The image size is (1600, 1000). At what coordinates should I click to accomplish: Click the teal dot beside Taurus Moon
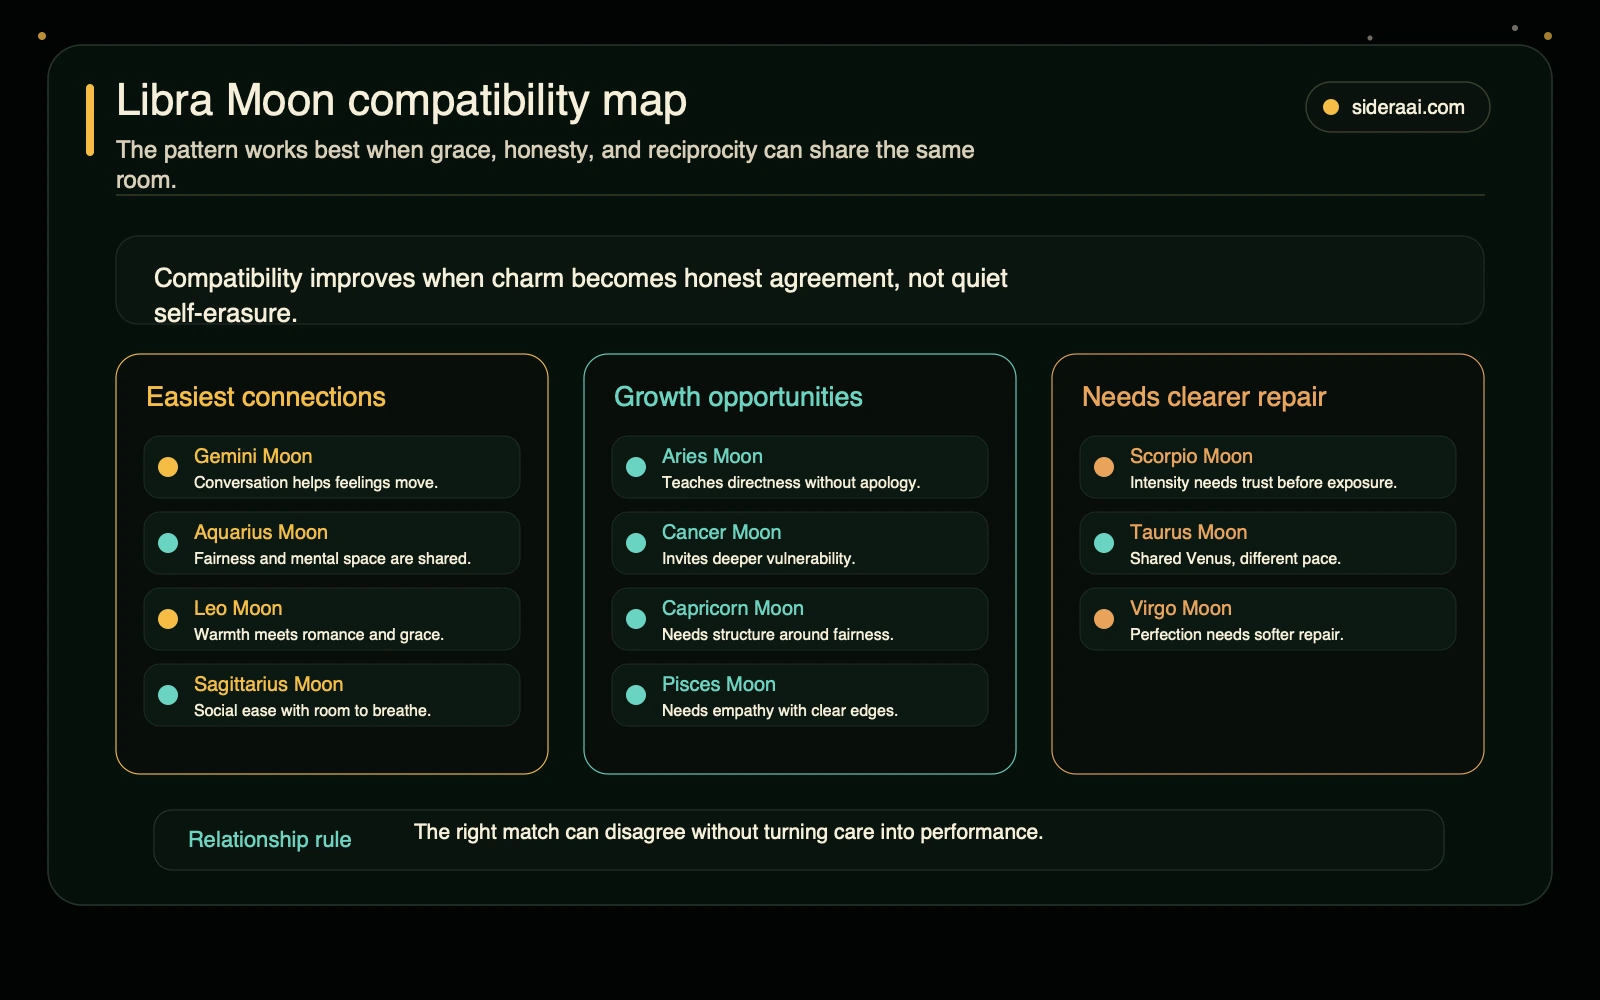click(1104, 543)
